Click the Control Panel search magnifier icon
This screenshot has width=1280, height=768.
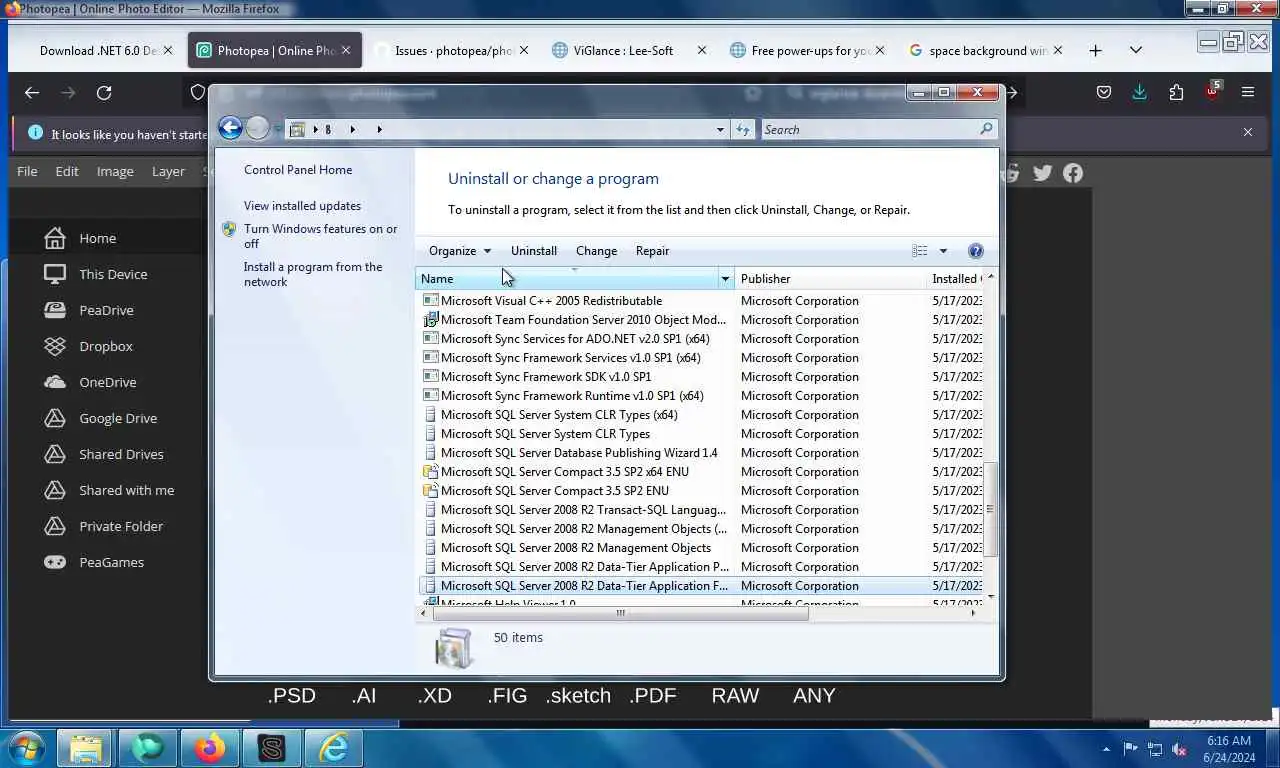coord(986,129)
